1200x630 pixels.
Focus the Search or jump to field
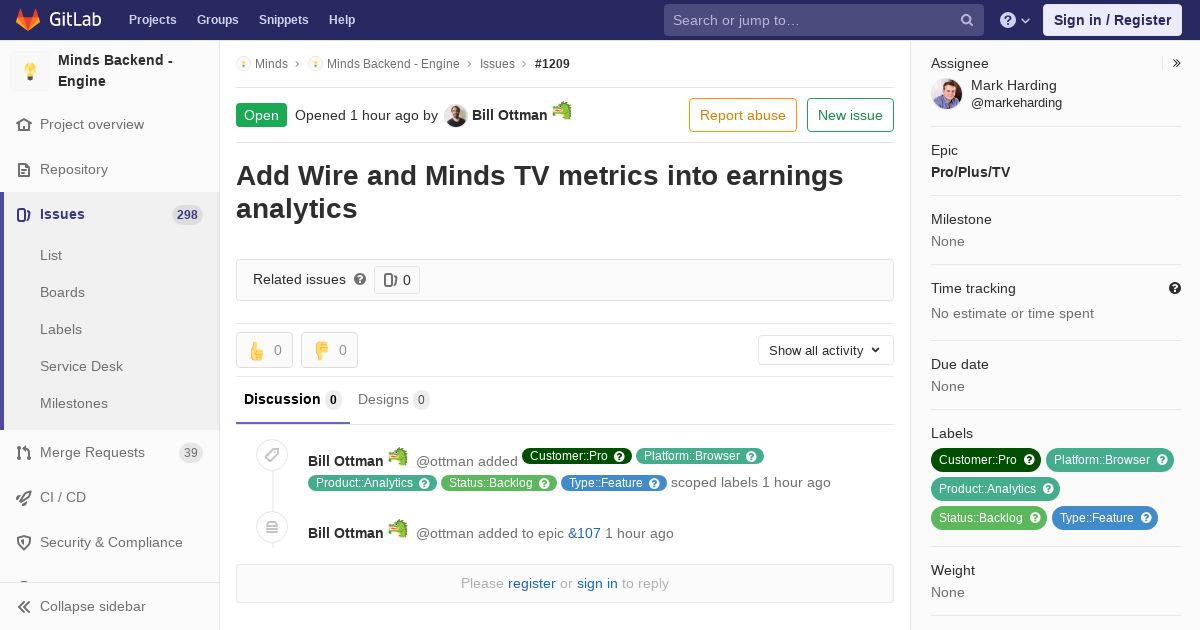pyautogui.click(x=824, y=20)
